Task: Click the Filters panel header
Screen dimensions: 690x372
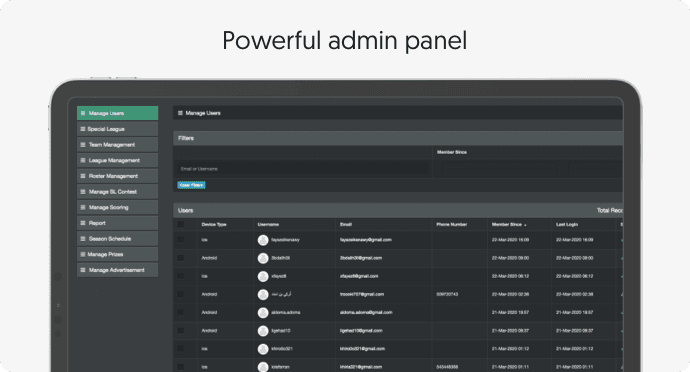Action: [398, 138]
